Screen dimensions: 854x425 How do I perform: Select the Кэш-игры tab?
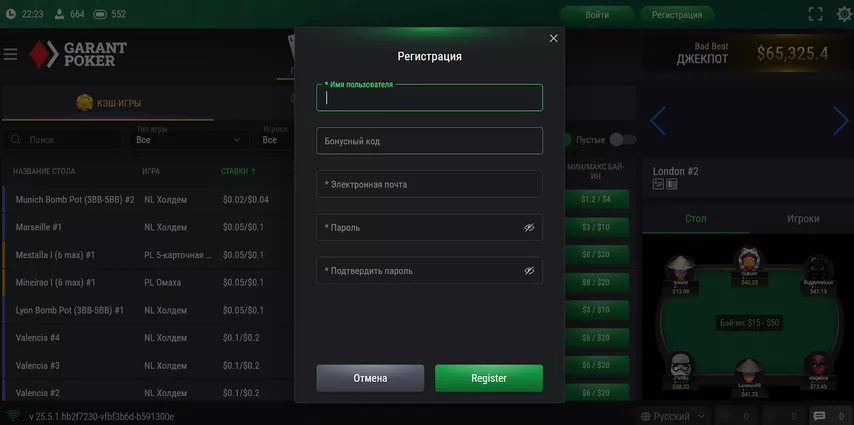pyautogui.click(x=108, y=103)
